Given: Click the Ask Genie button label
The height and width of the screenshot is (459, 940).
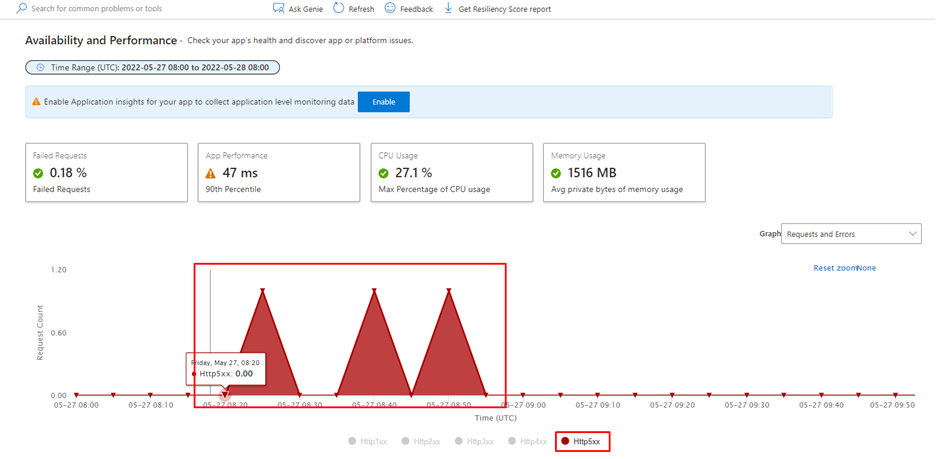Looking at the screenshot, I should [x=306, y=9].
